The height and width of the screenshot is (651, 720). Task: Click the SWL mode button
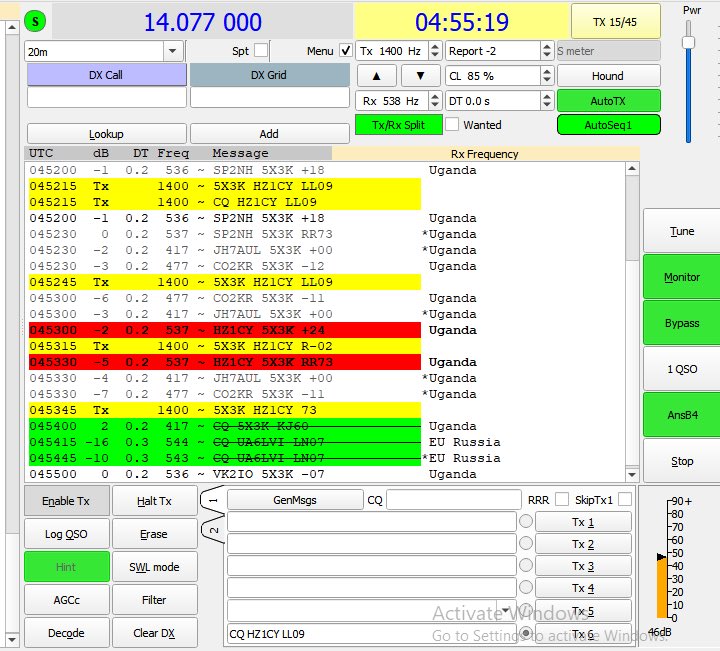[155, 567]
